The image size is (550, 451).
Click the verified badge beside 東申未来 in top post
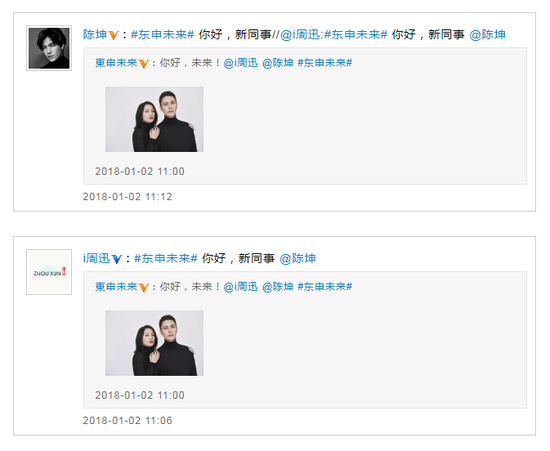point(144,63)
